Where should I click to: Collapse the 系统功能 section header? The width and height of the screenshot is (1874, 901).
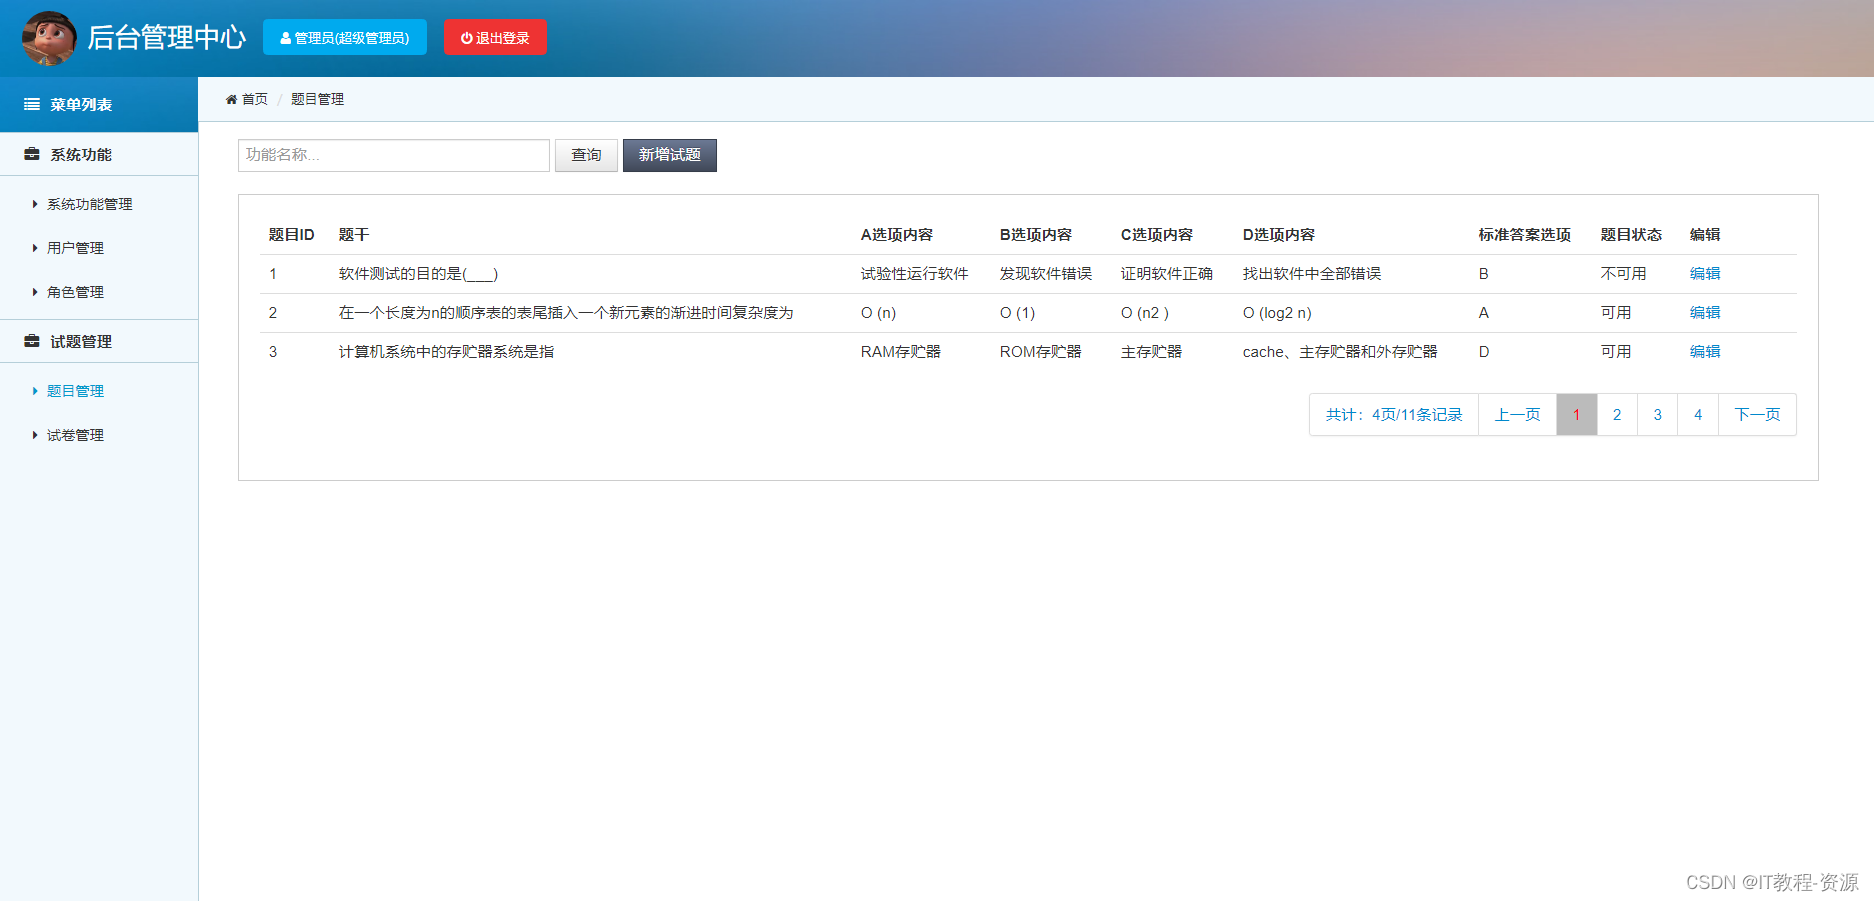99,155
